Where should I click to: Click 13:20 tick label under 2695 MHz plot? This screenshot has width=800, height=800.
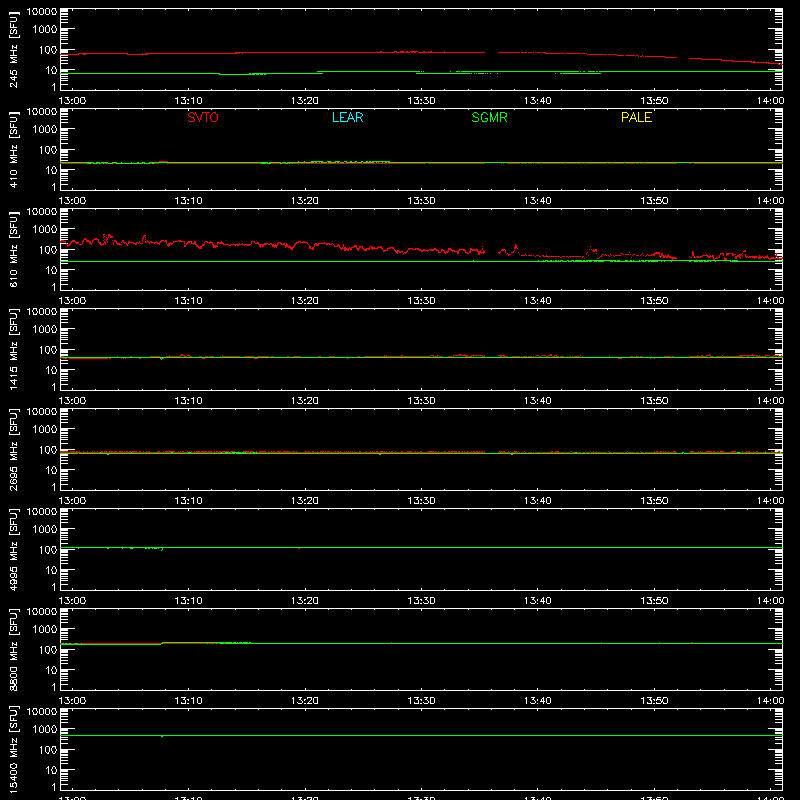305,501
